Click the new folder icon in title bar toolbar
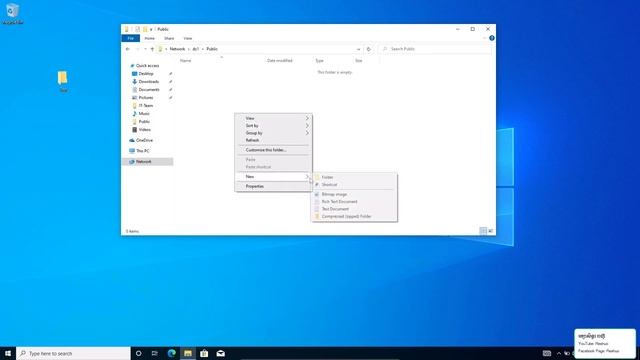 [145, 29]
